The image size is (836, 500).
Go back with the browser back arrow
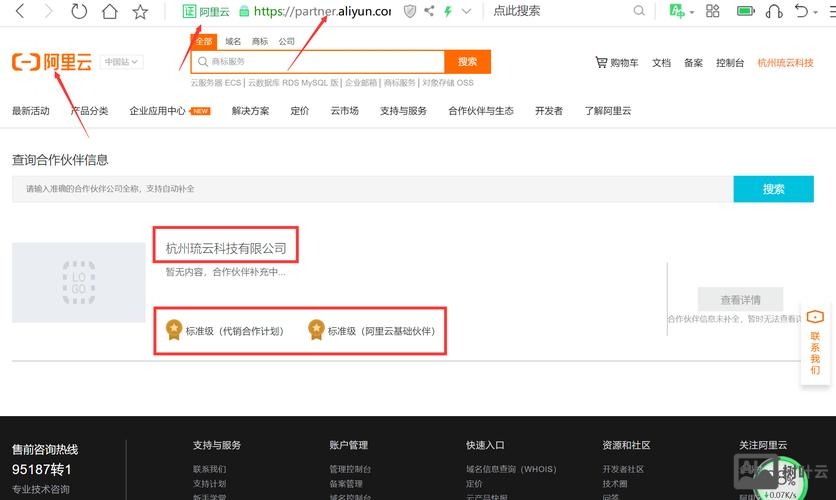point(20,11)
